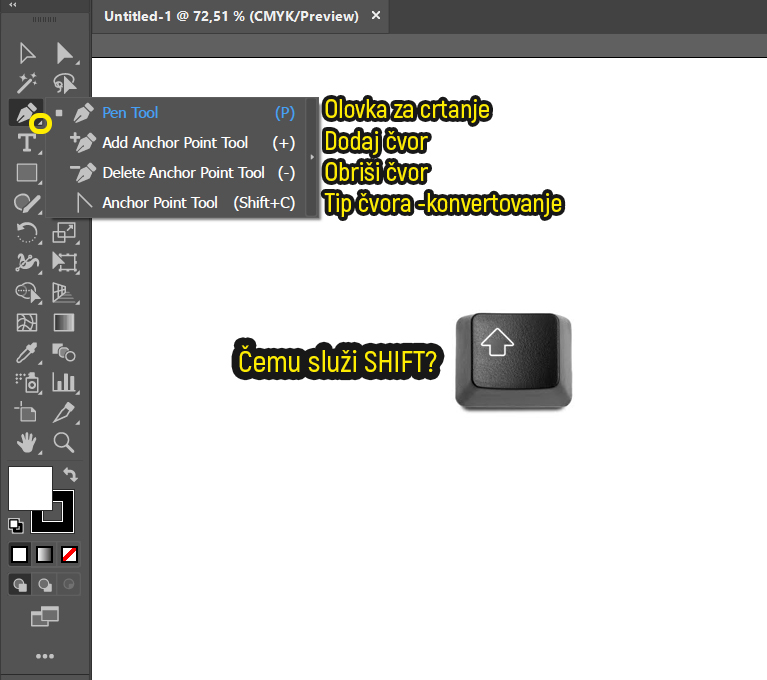Select the Symbol Sprayer tool
This screenshot has width=767, height=680.
(27, 383)
